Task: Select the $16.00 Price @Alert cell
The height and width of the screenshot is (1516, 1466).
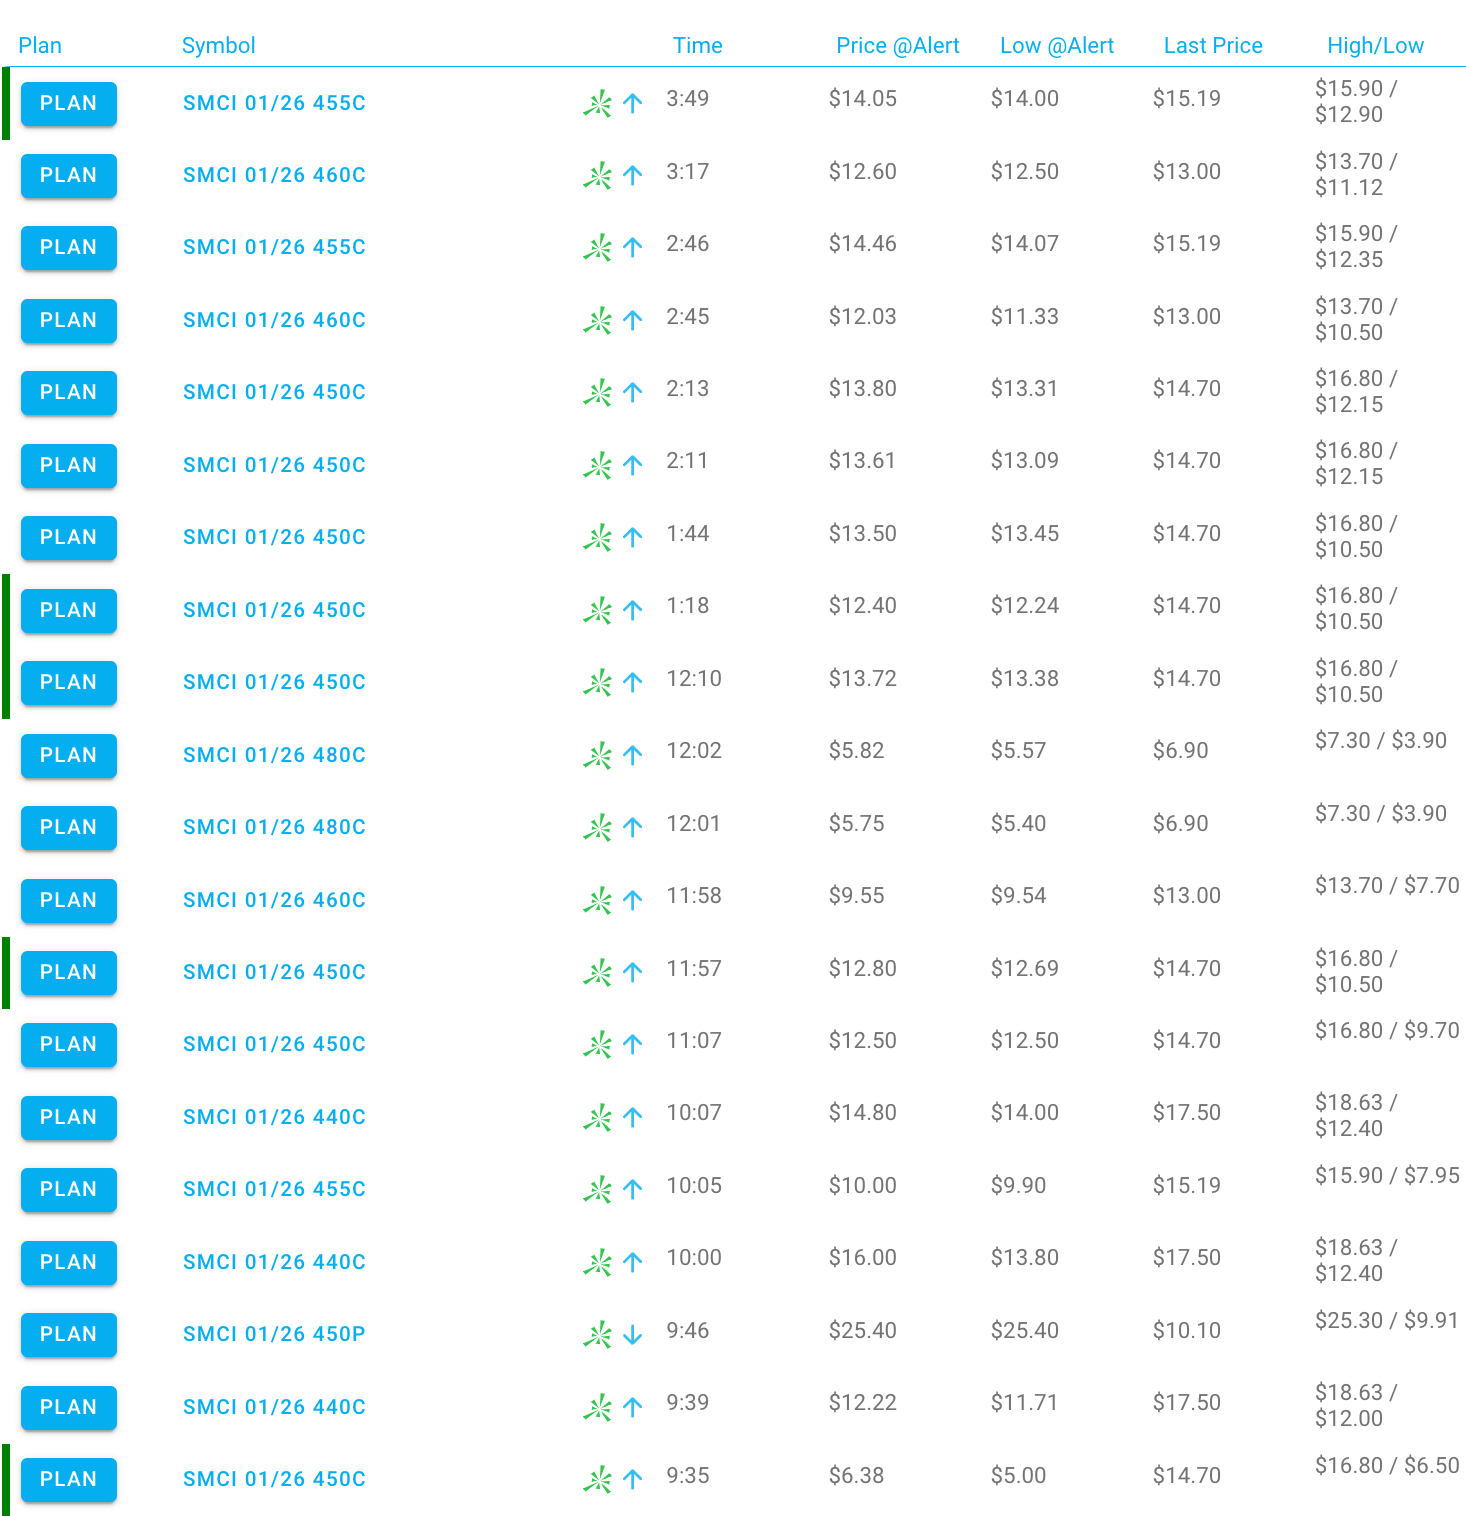Action: click(862, 1258)
